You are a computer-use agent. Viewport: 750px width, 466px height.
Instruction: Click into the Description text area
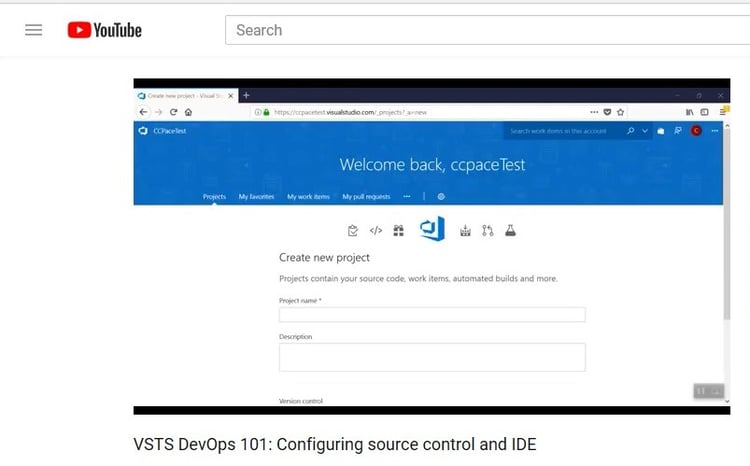pyautogui.click(x=432, y=357)
